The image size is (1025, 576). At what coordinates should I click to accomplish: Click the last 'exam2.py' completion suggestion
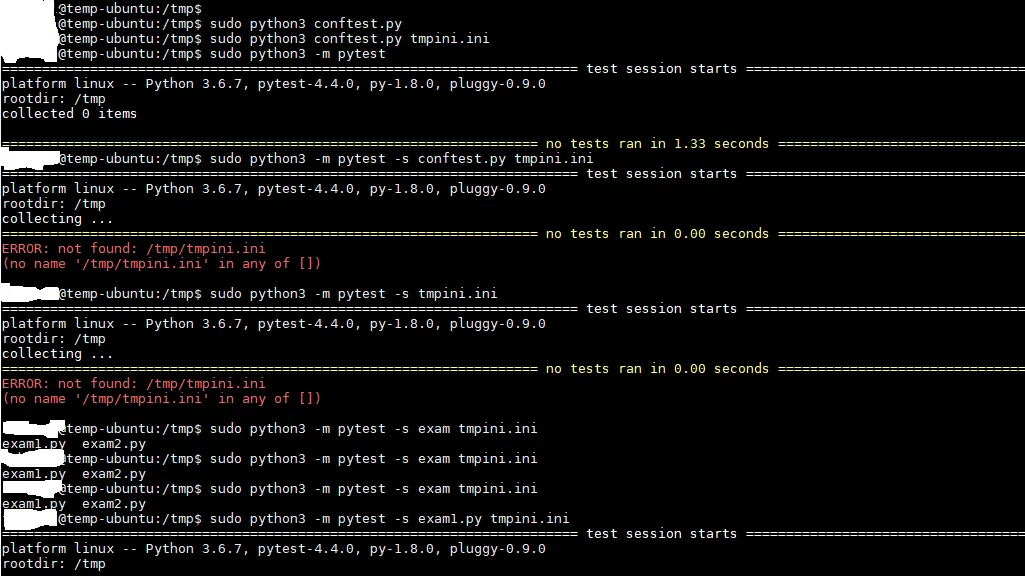(x=114, y=504)
